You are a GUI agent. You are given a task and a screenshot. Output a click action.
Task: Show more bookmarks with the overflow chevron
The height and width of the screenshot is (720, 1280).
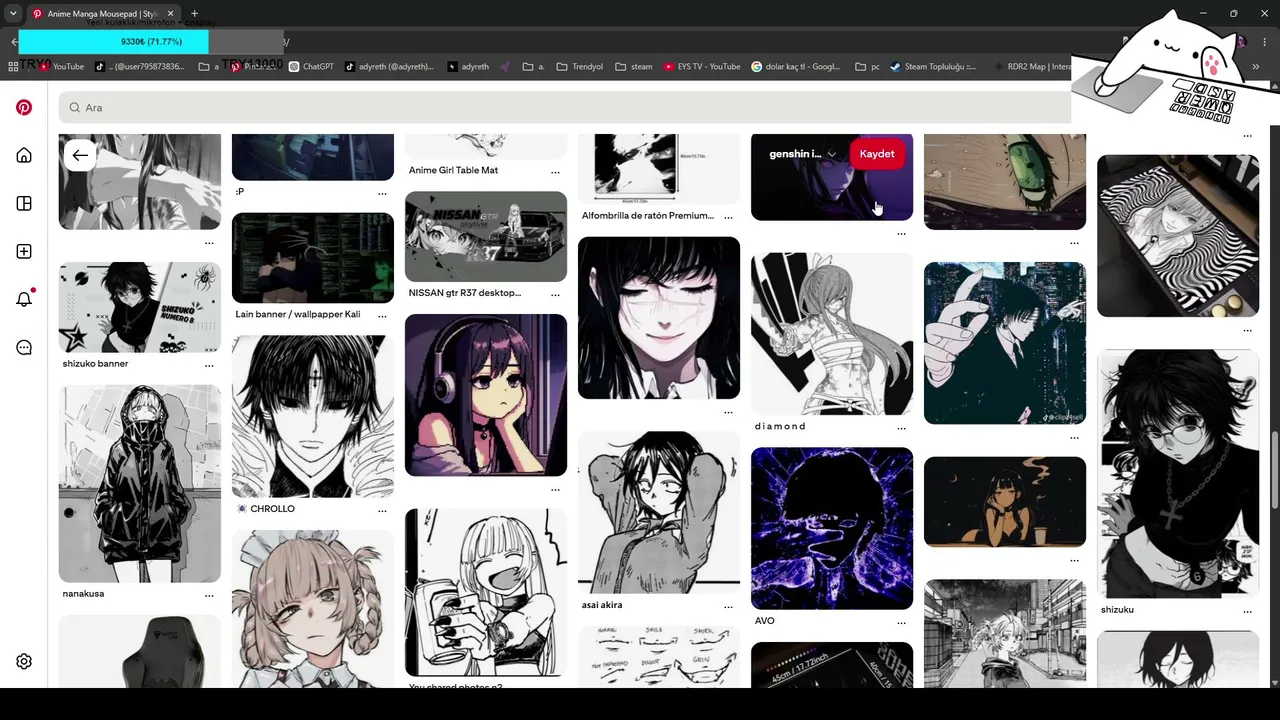tap(1256, 67)
